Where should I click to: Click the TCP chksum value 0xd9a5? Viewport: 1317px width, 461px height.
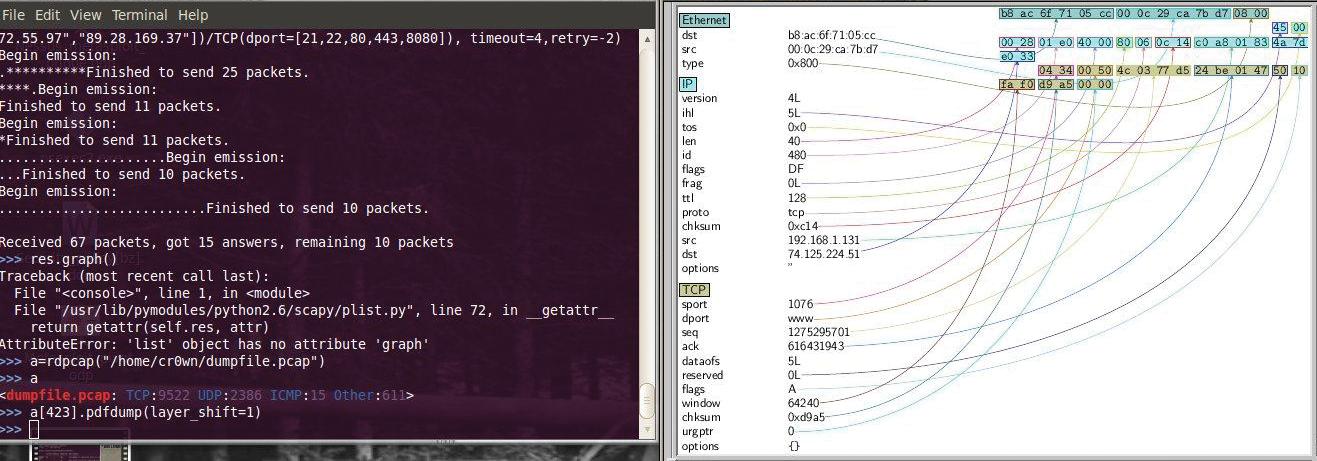tap(806, 417)
